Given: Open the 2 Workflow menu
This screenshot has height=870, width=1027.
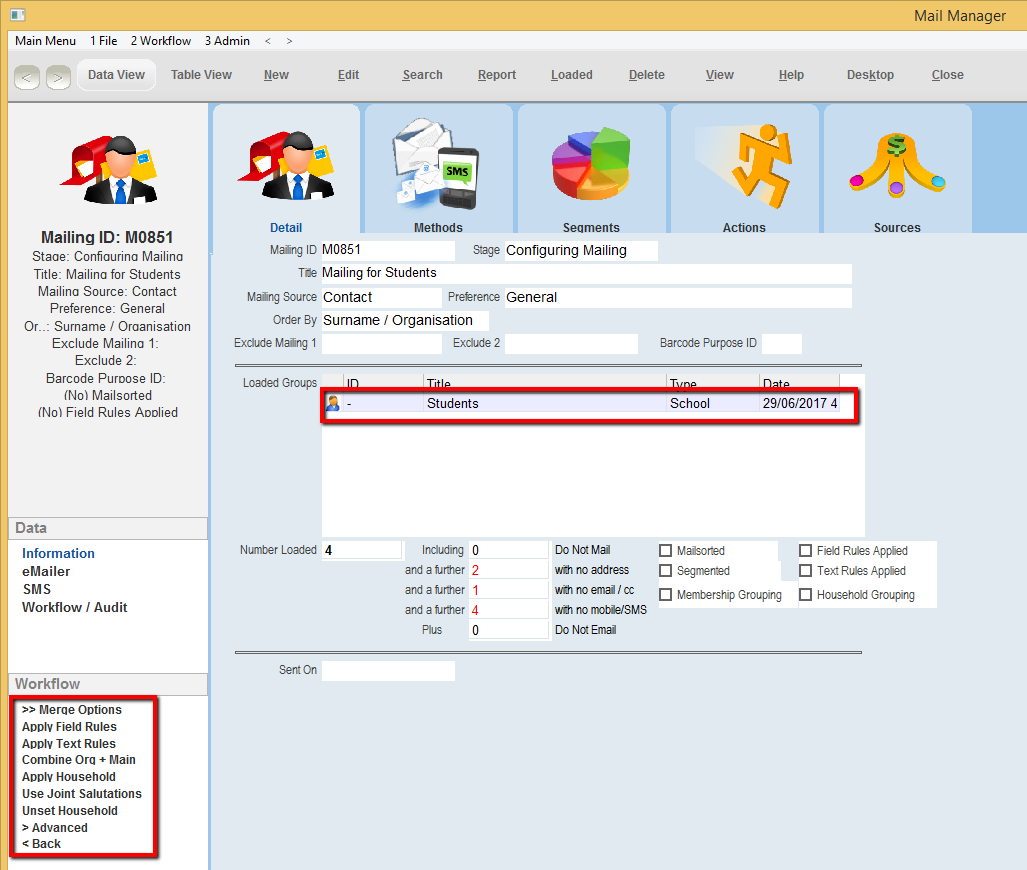Looking at the screenshot, I should pyautogui.click(x=160, y=41).
